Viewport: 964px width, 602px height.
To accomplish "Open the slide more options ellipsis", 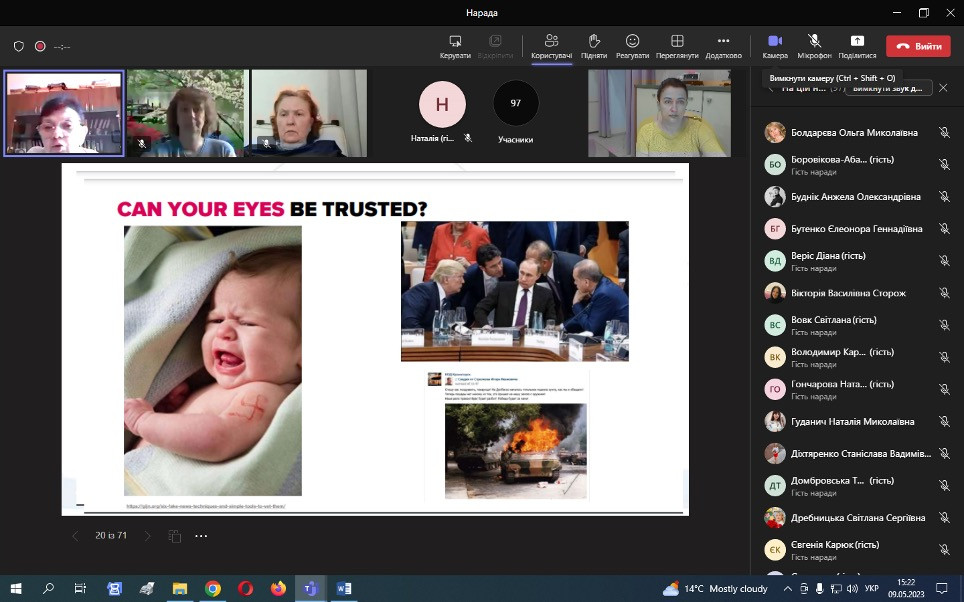I will click(x=201, y=536).
